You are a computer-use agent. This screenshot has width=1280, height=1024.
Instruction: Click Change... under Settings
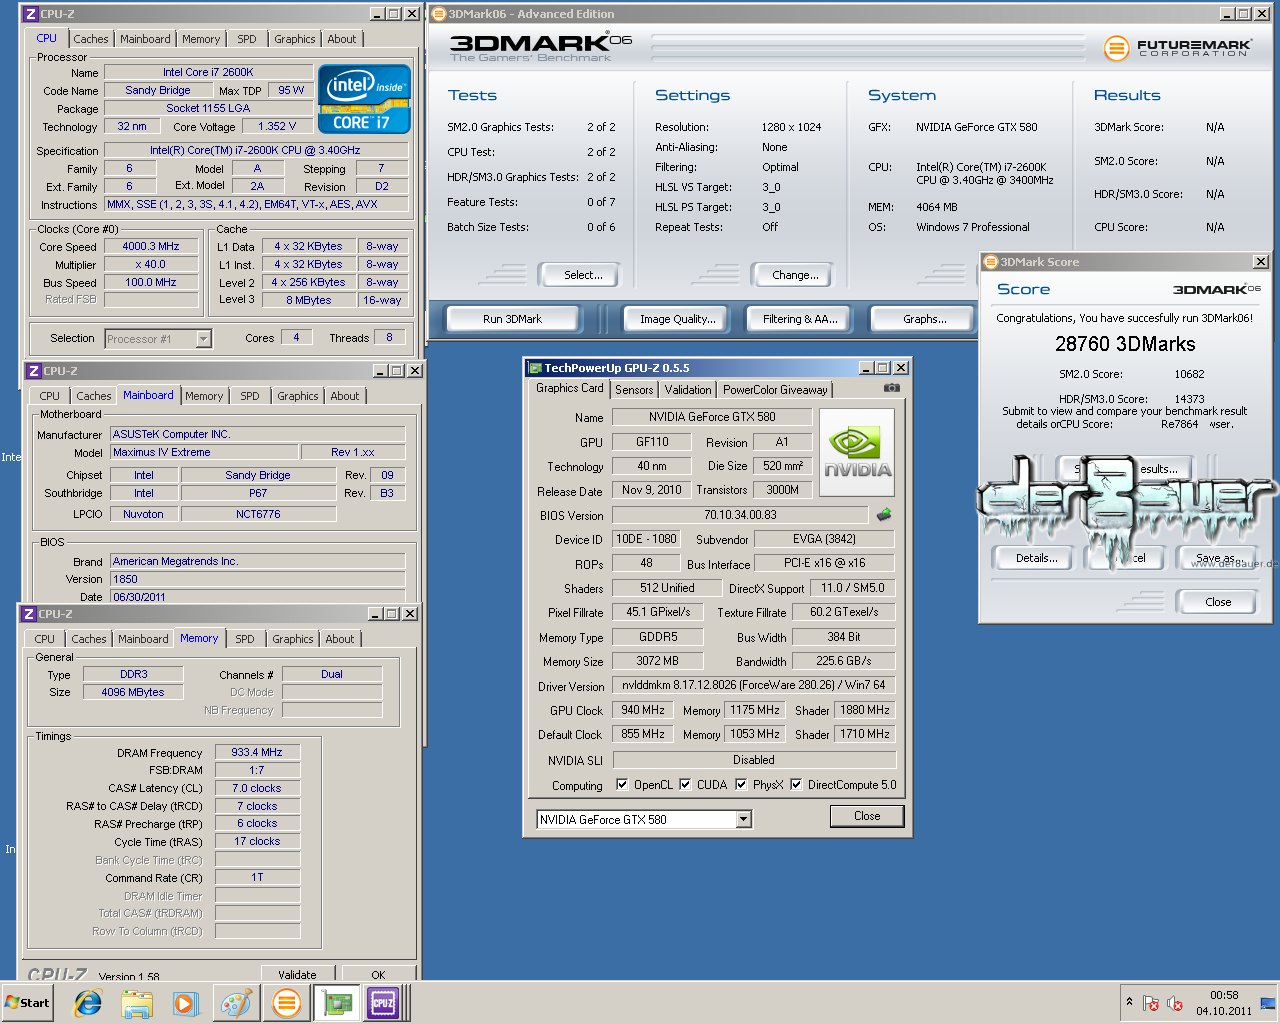[x=795, y=275]
